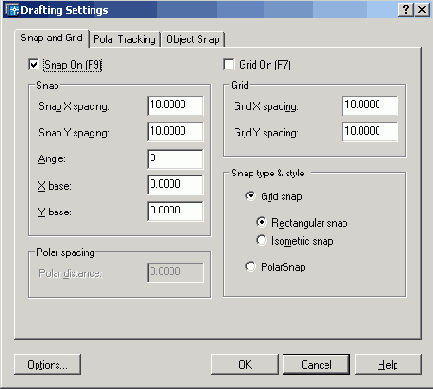Click the disabled Polar distance field

(175, 273)
